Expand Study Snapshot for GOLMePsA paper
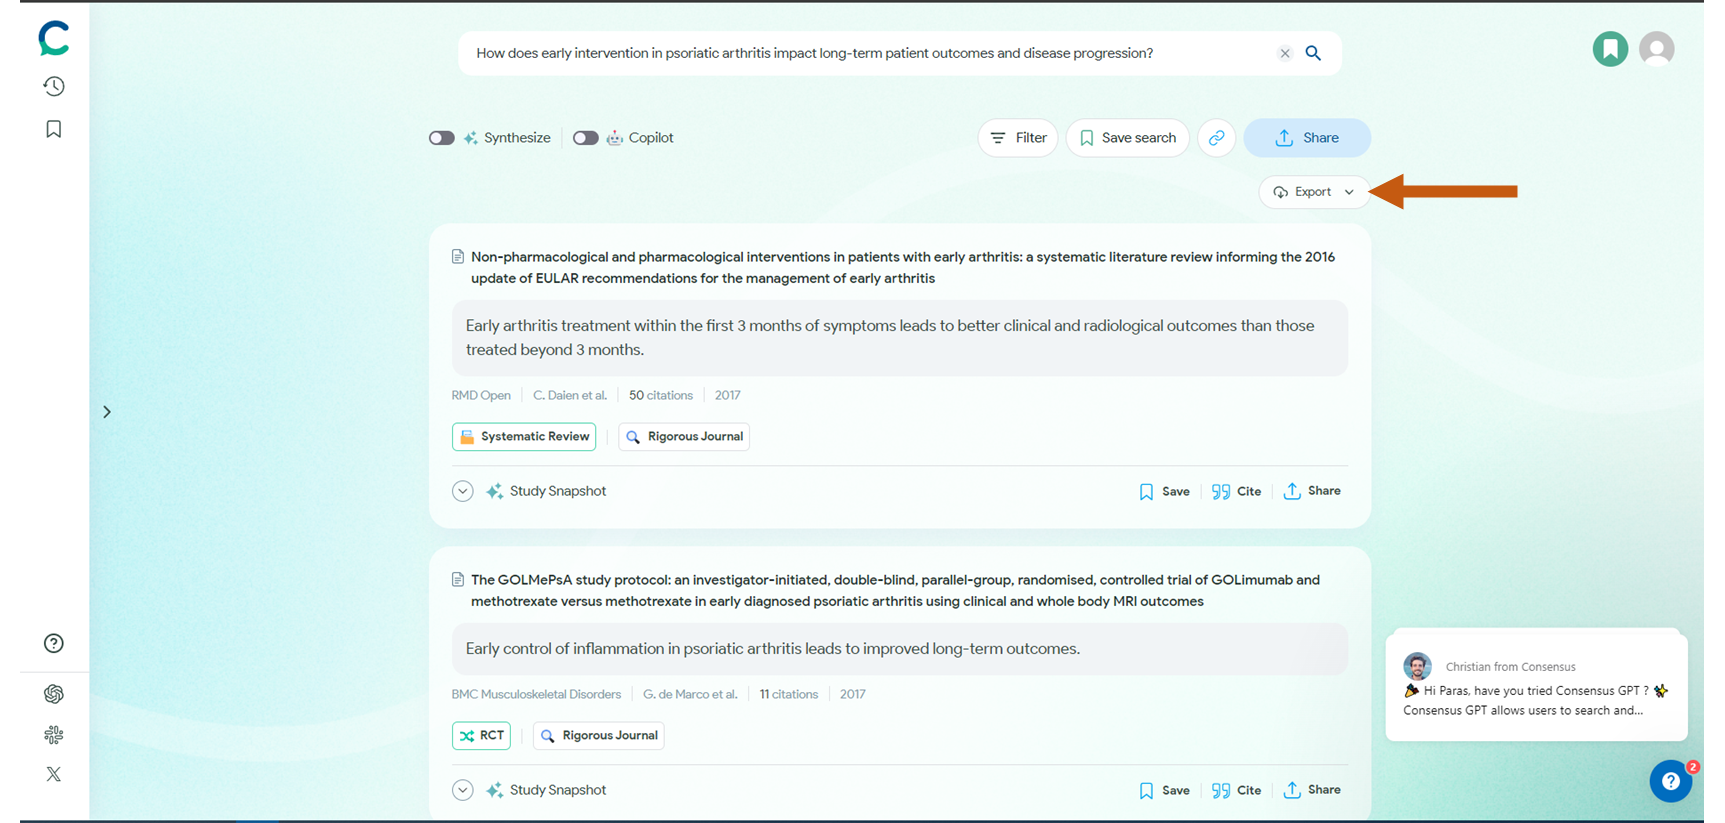This screenshot has width=1725, height=823. click(x=462, y=790)
